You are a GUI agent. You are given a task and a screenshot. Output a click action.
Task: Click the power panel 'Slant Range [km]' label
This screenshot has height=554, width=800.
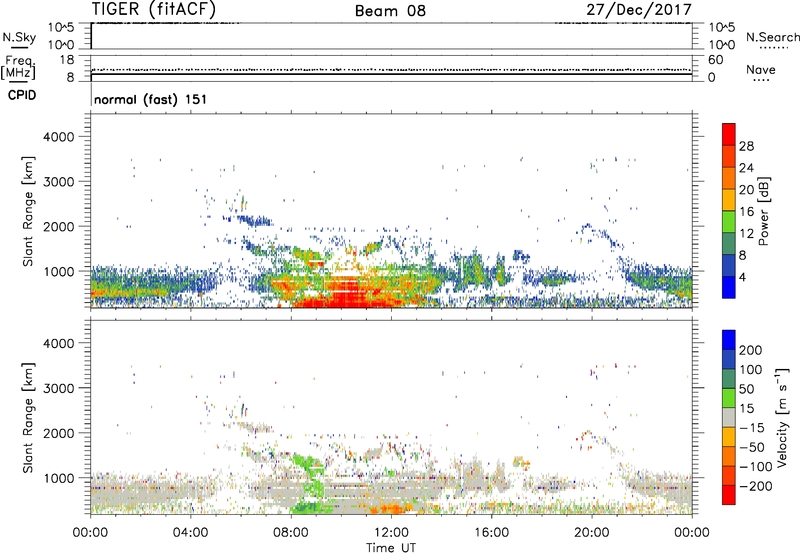(28, 211)
